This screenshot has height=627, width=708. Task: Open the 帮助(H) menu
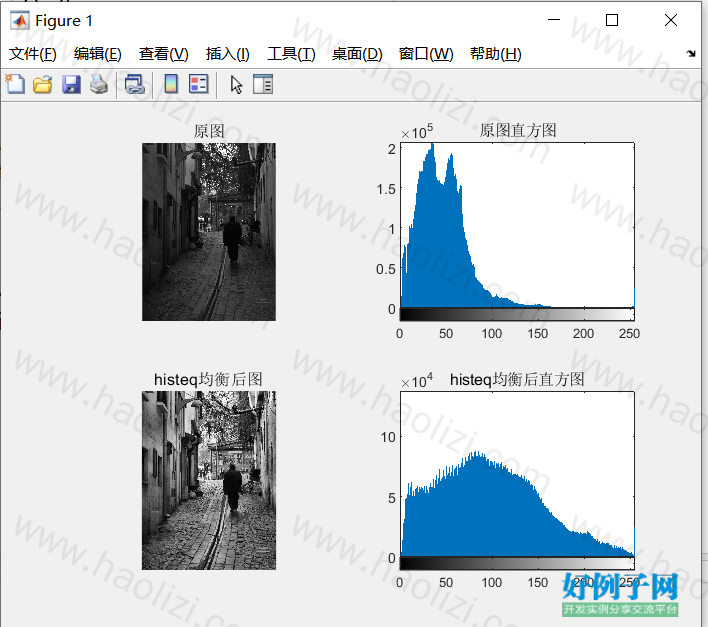point(496,54)
